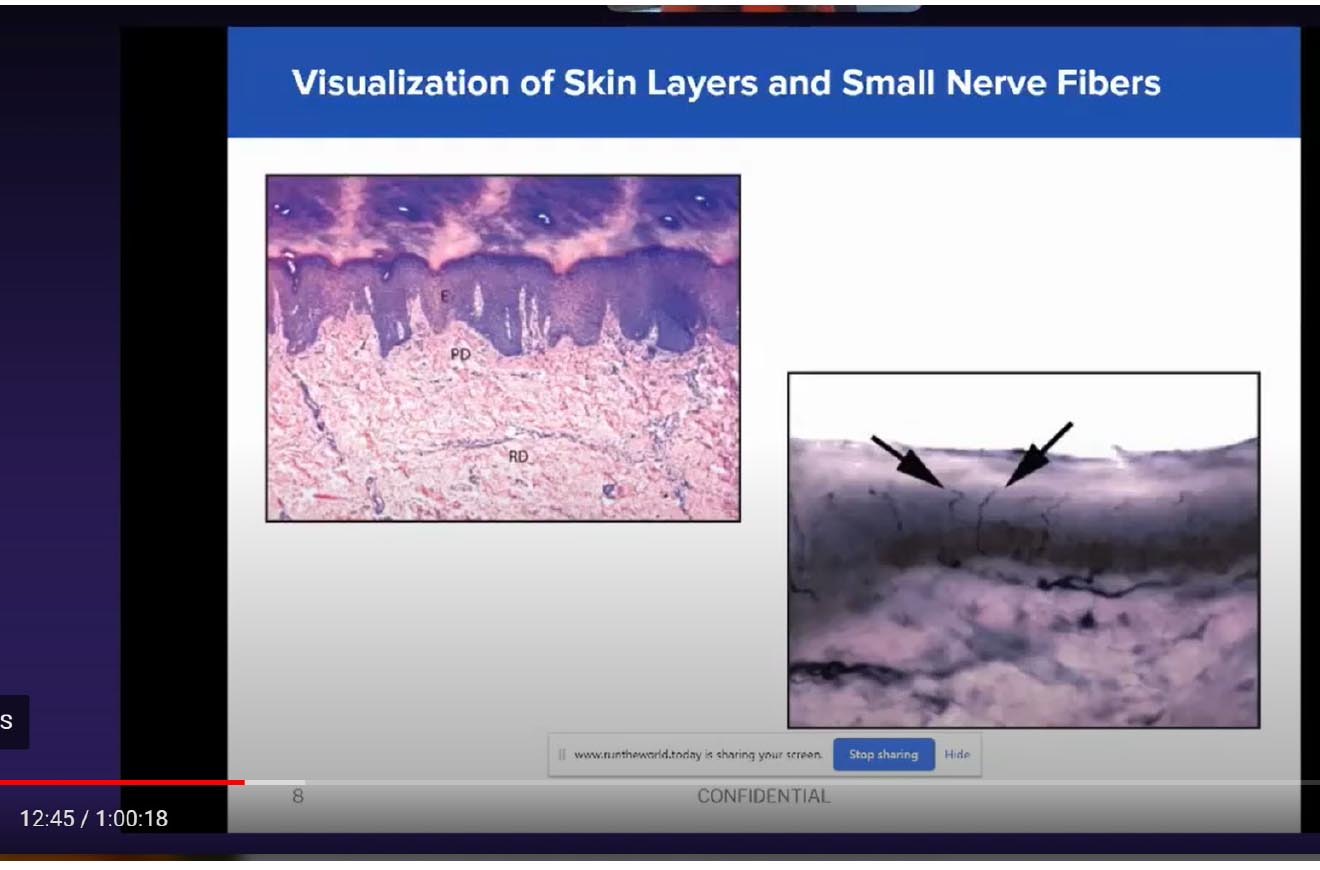Click the 'RD' label in histology image
Screen dimensions: 1320x870
click(x=518, y=456)
